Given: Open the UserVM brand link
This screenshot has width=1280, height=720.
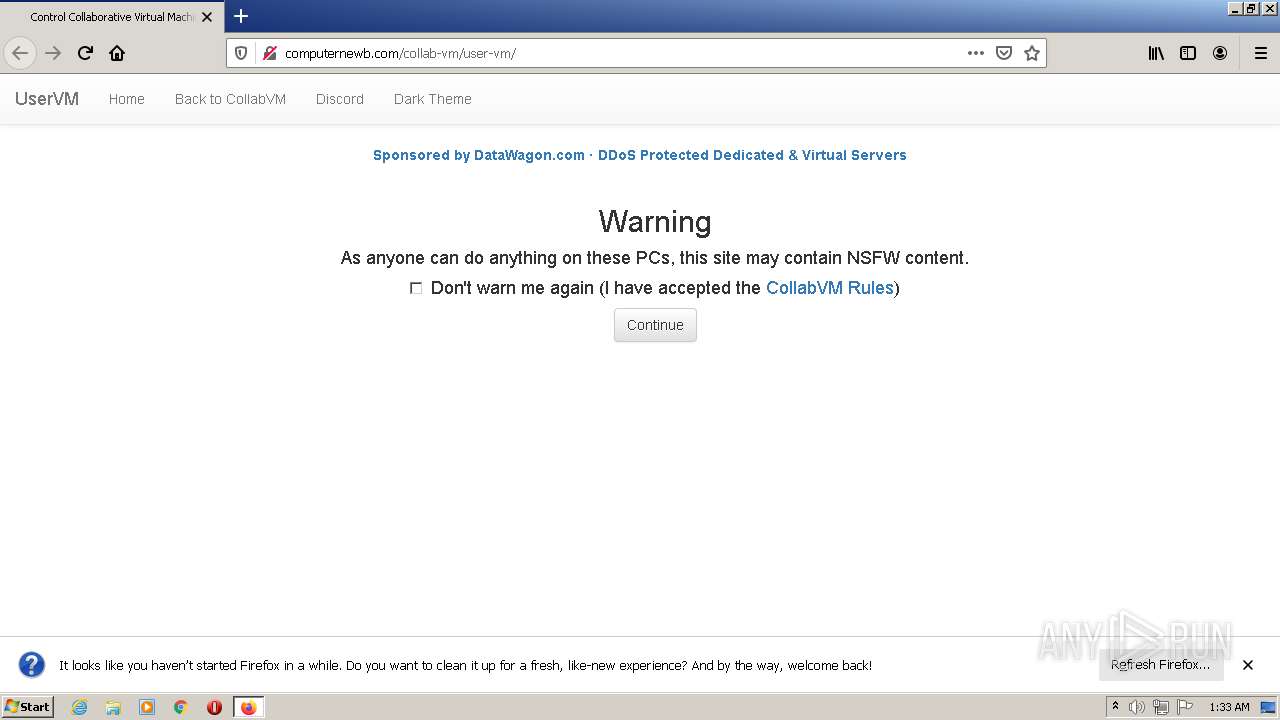Looking at the screenshot, I should [x=47, y=99].
